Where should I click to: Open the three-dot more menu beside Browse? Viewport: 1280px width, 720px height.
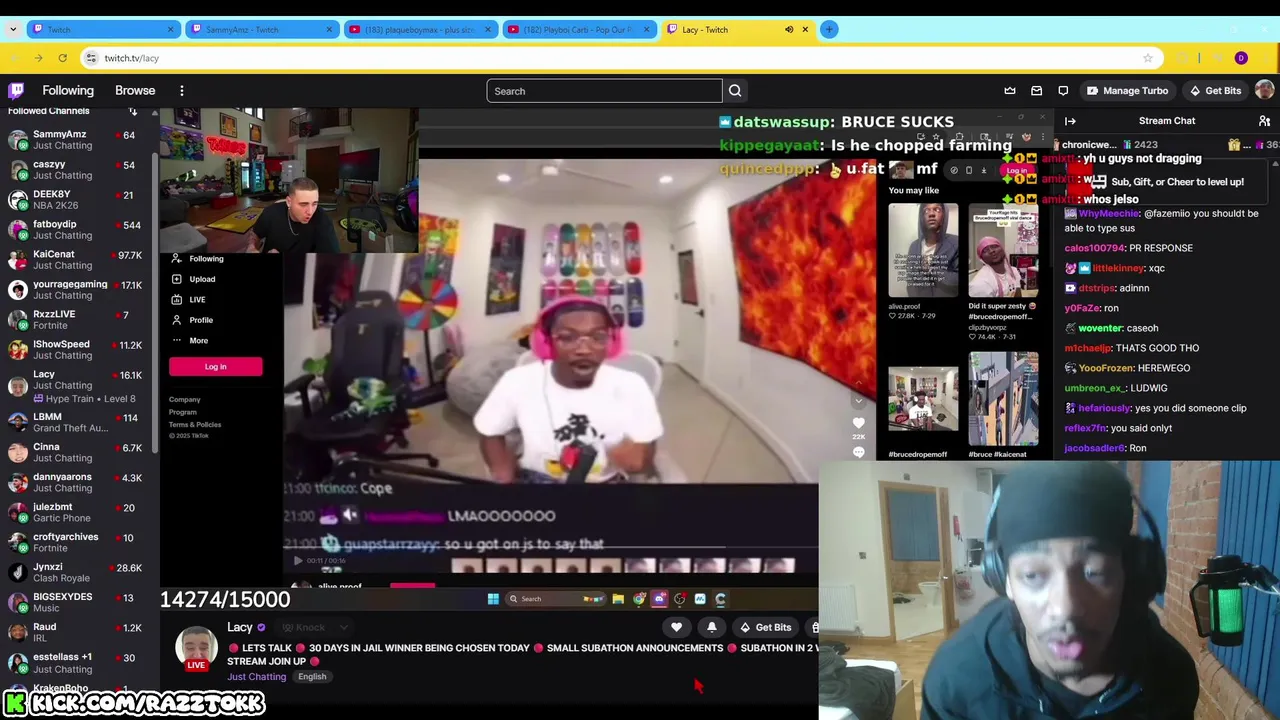(x=181, y=91)
